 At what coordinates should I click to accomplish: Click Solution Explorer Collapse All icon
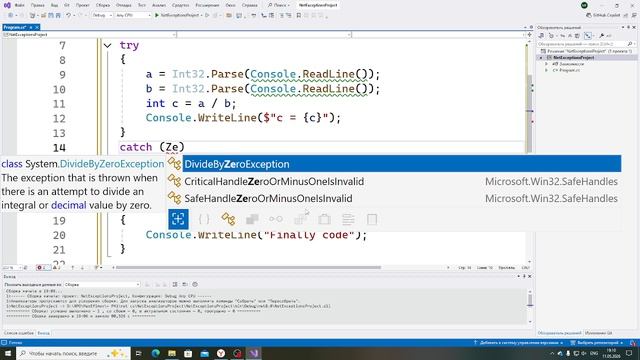[570, 36]
